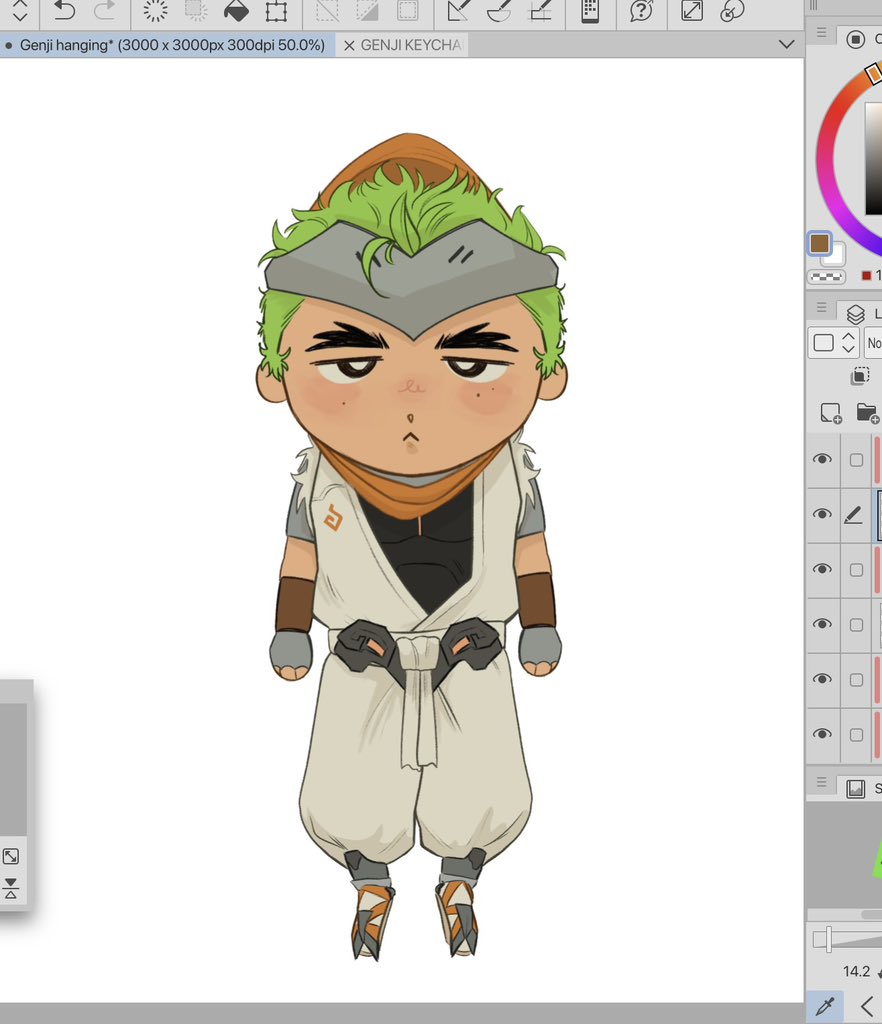Open the Layer panel hamburger menu

(x=821, y=307)
